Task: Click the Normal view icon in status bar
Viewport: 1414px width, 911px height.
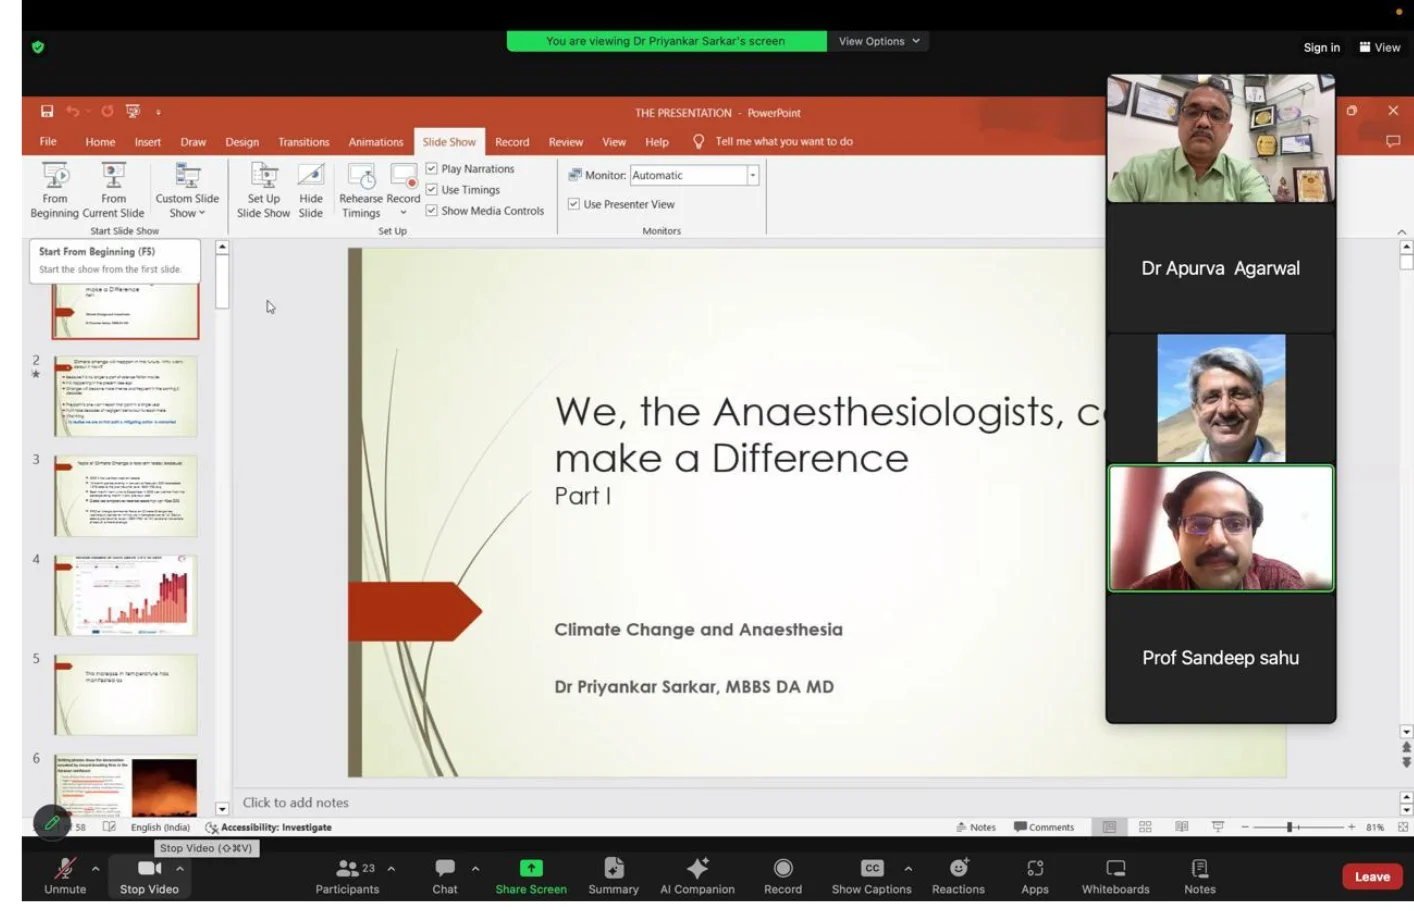Action: [x=1109, y=827]
